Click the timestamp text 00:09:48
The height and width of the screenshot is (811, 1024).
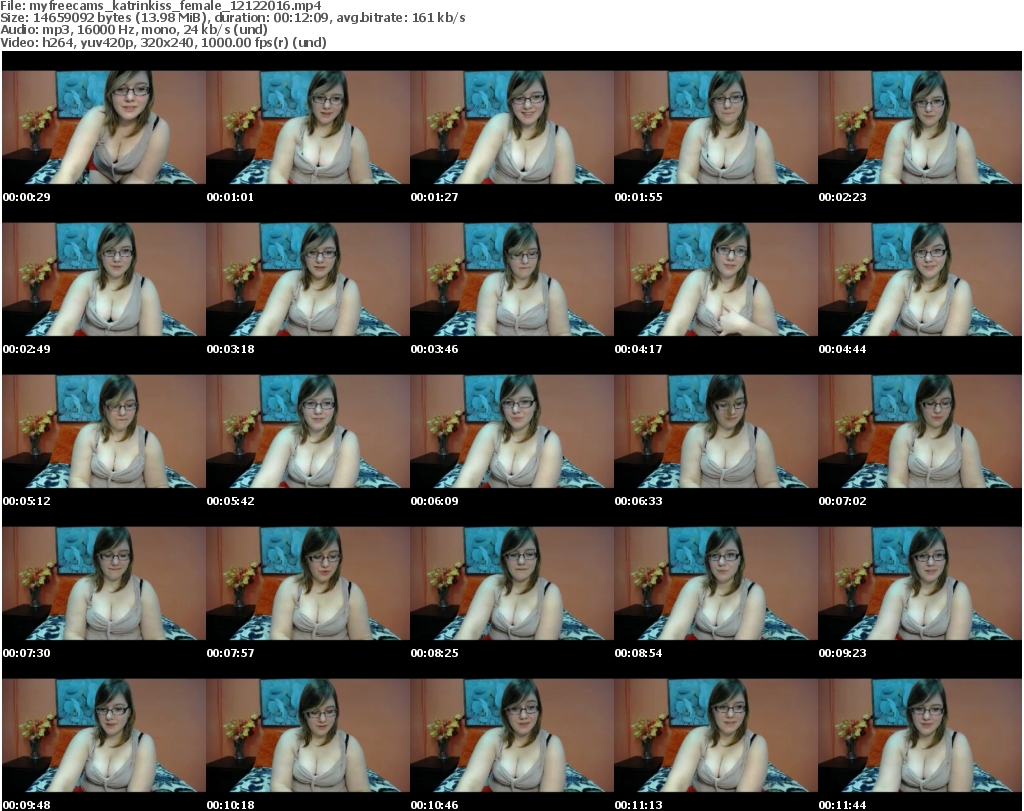(27, 805)
